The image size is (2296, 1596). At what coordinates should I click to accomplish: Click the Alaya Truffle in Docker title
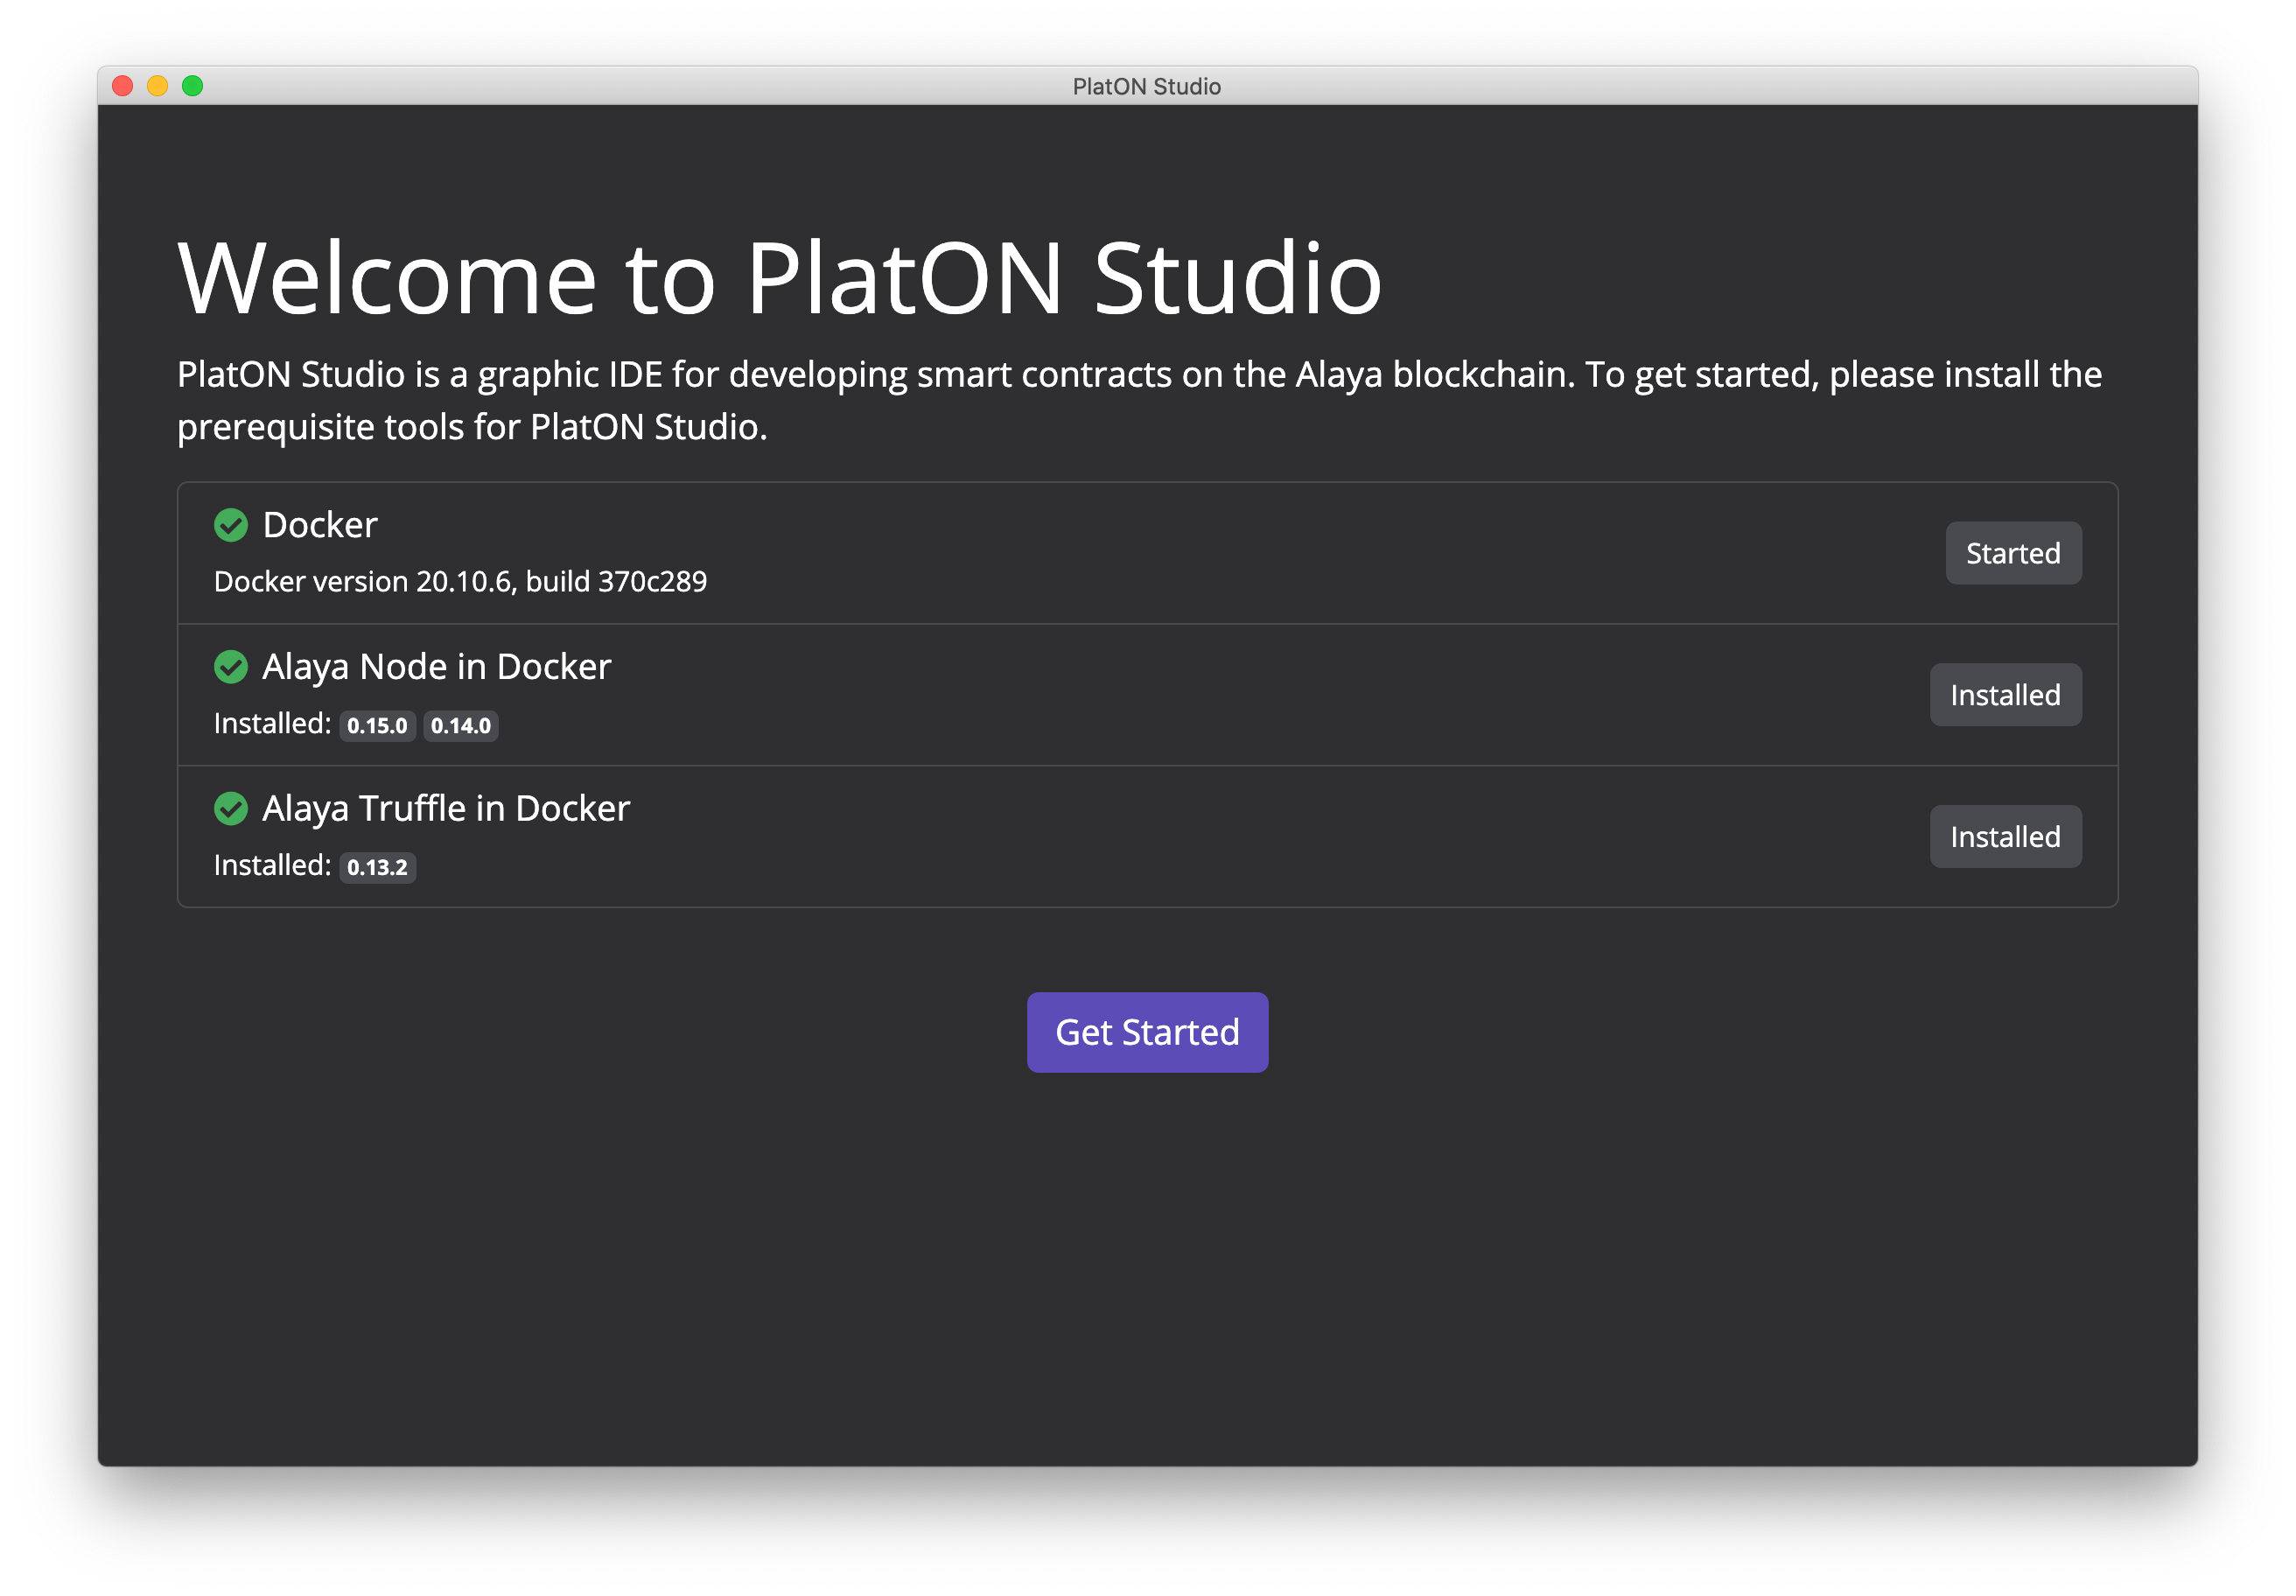(446, 809)
